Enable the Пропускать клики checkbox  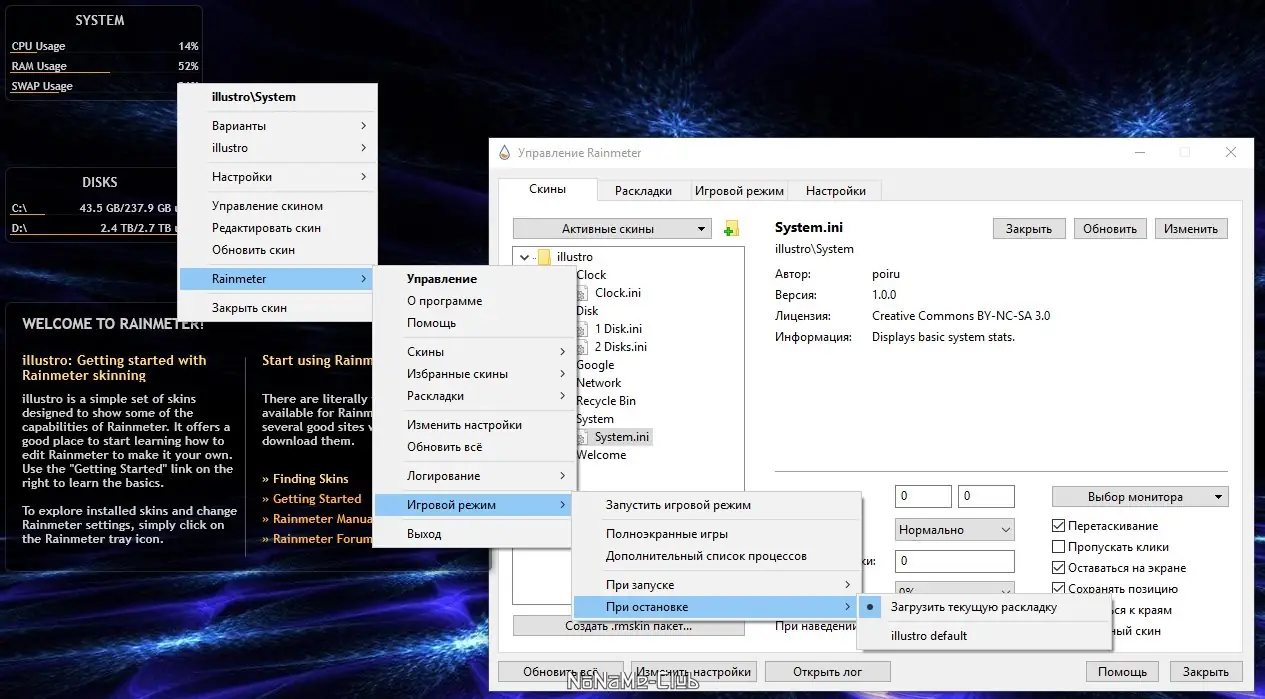coord(1059,547)
